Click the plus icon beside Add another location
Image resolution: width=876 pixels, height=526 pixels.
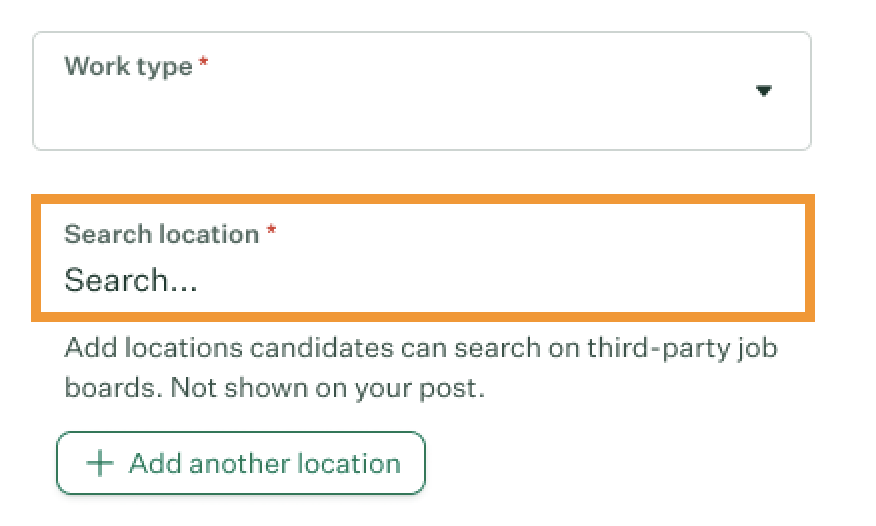tap(100, 464)
